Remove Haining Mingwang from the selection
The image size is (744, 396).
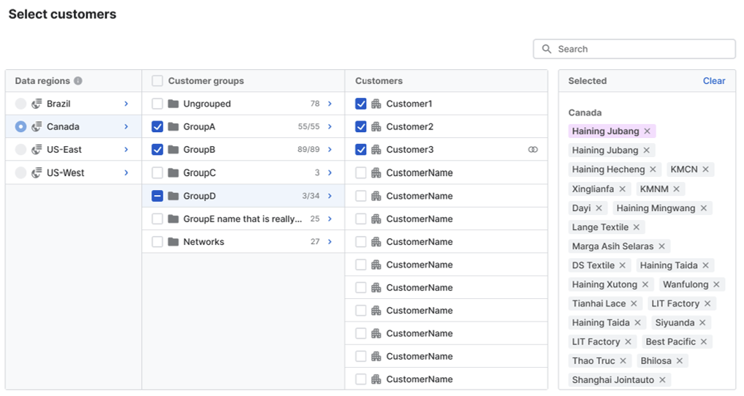pos(704,208)
